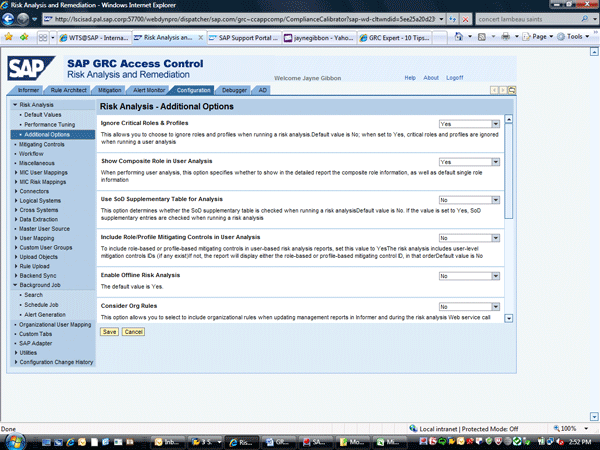
Task: Click the browser search box
Action: pos(528,19)
